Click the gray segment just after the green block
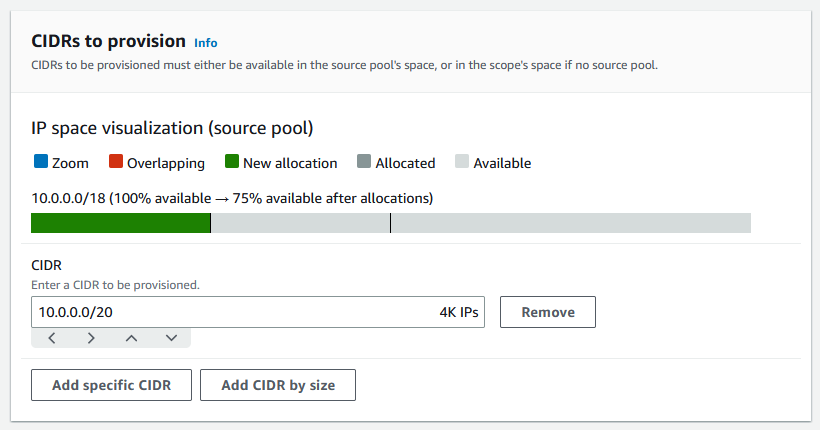The image size is (820, 430). click(x=300, y=223)
